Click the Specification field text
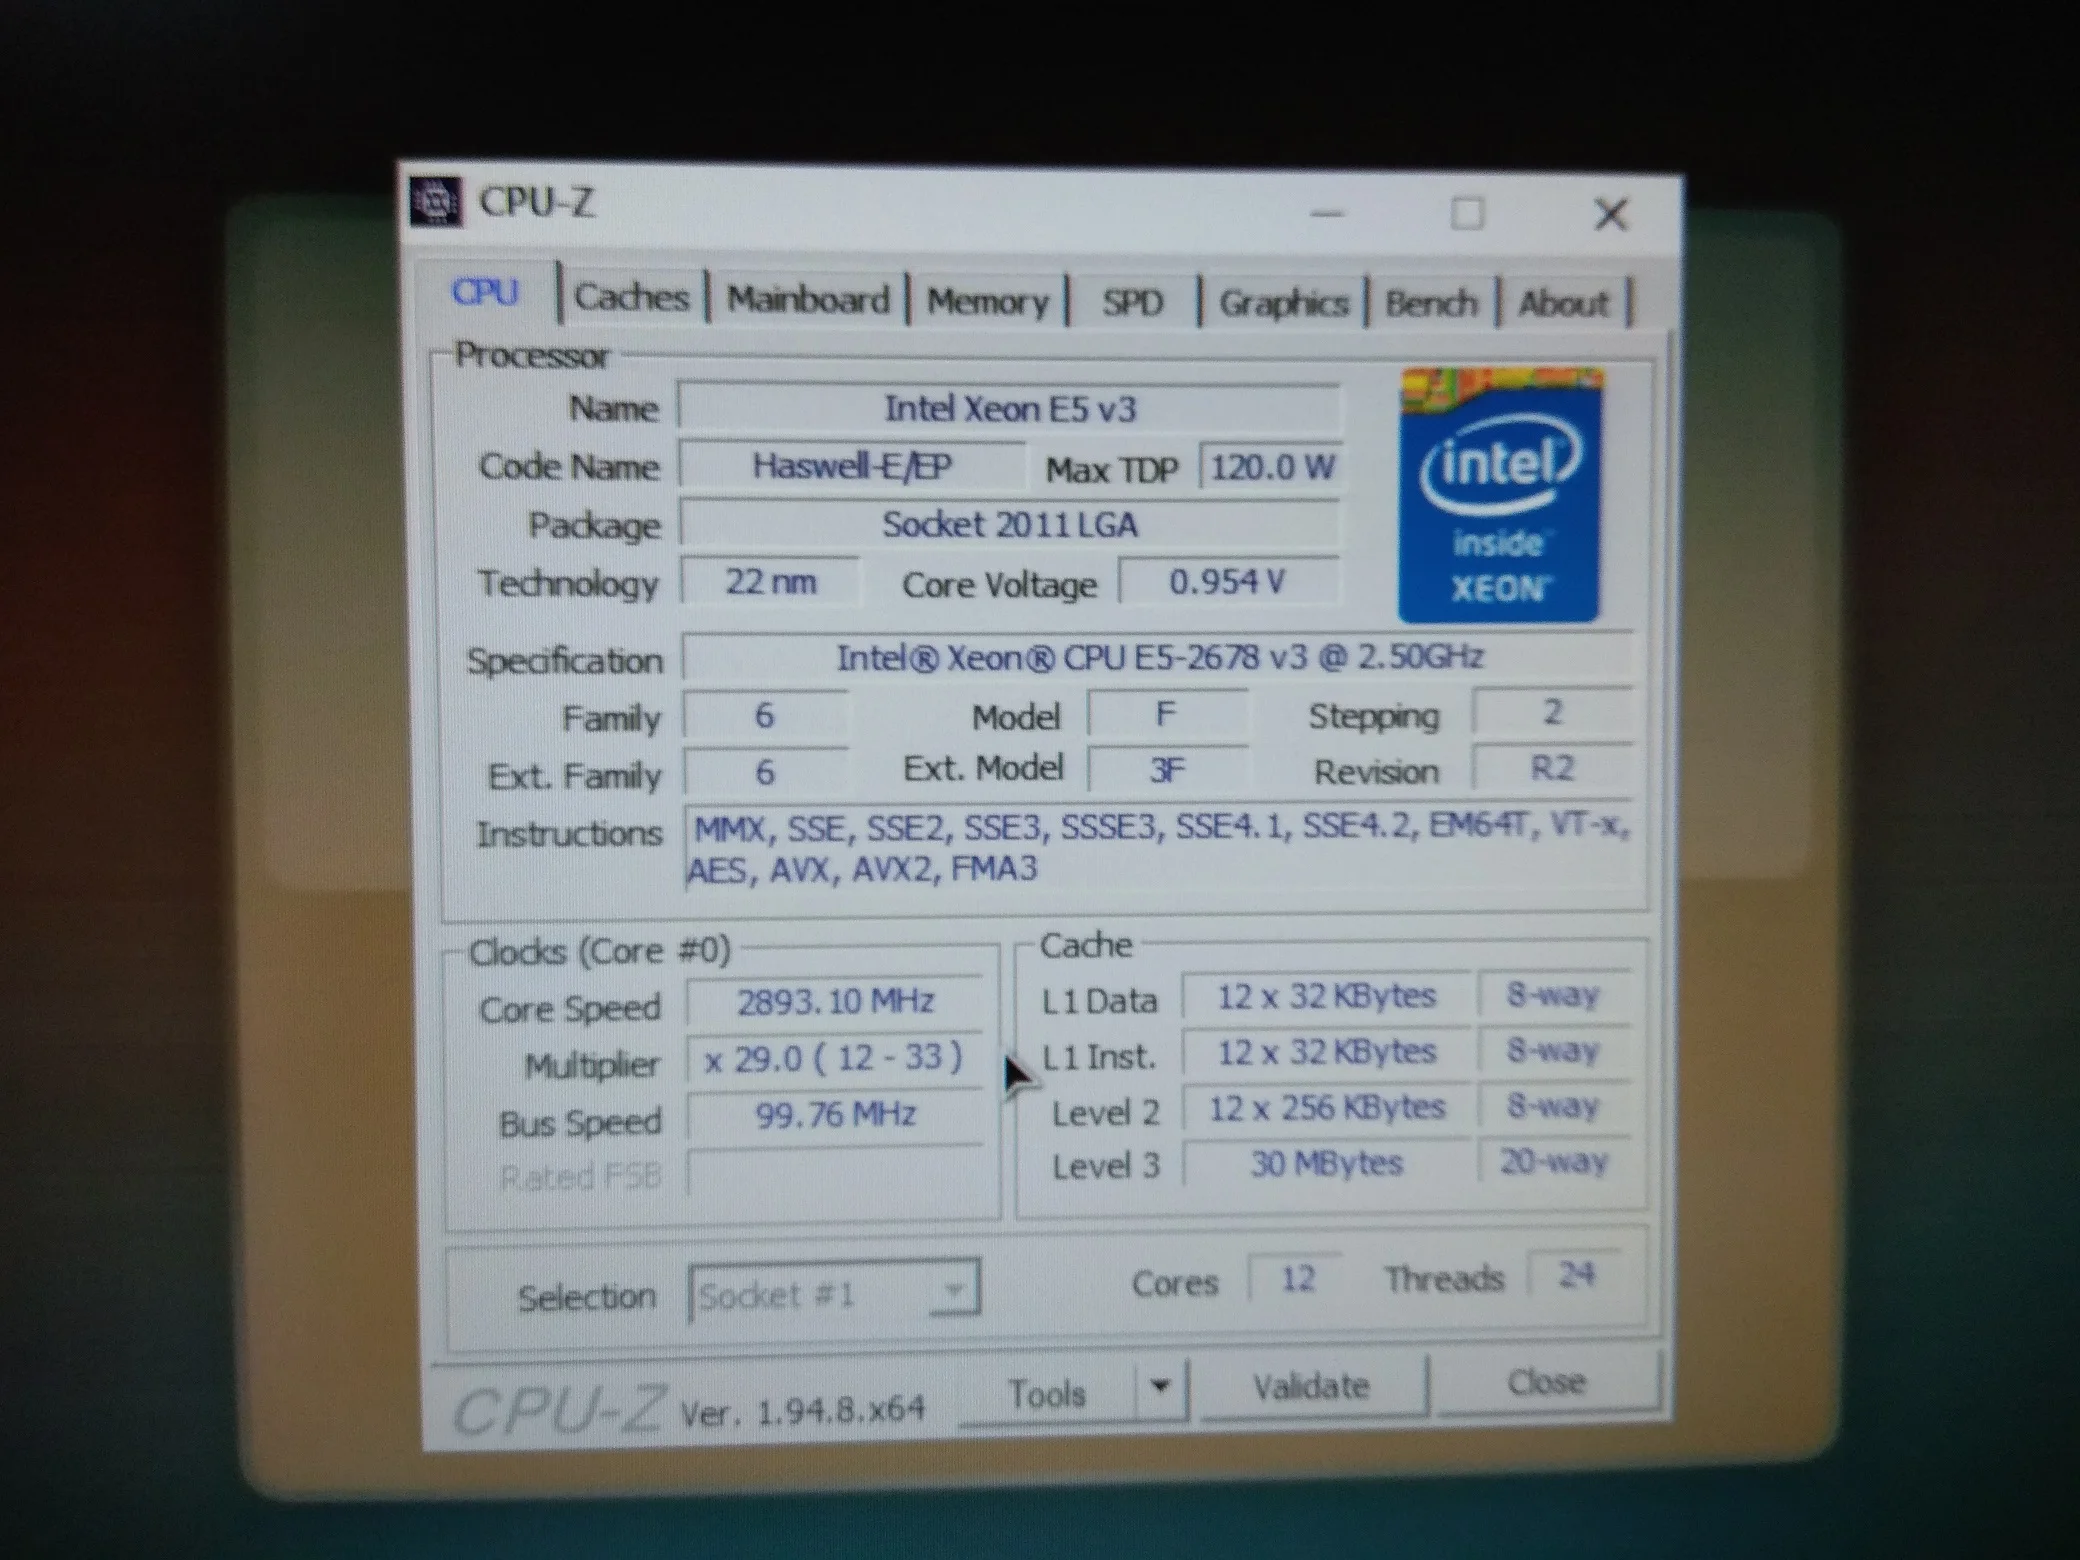2080x1560 pixels. click(1158, 658)
